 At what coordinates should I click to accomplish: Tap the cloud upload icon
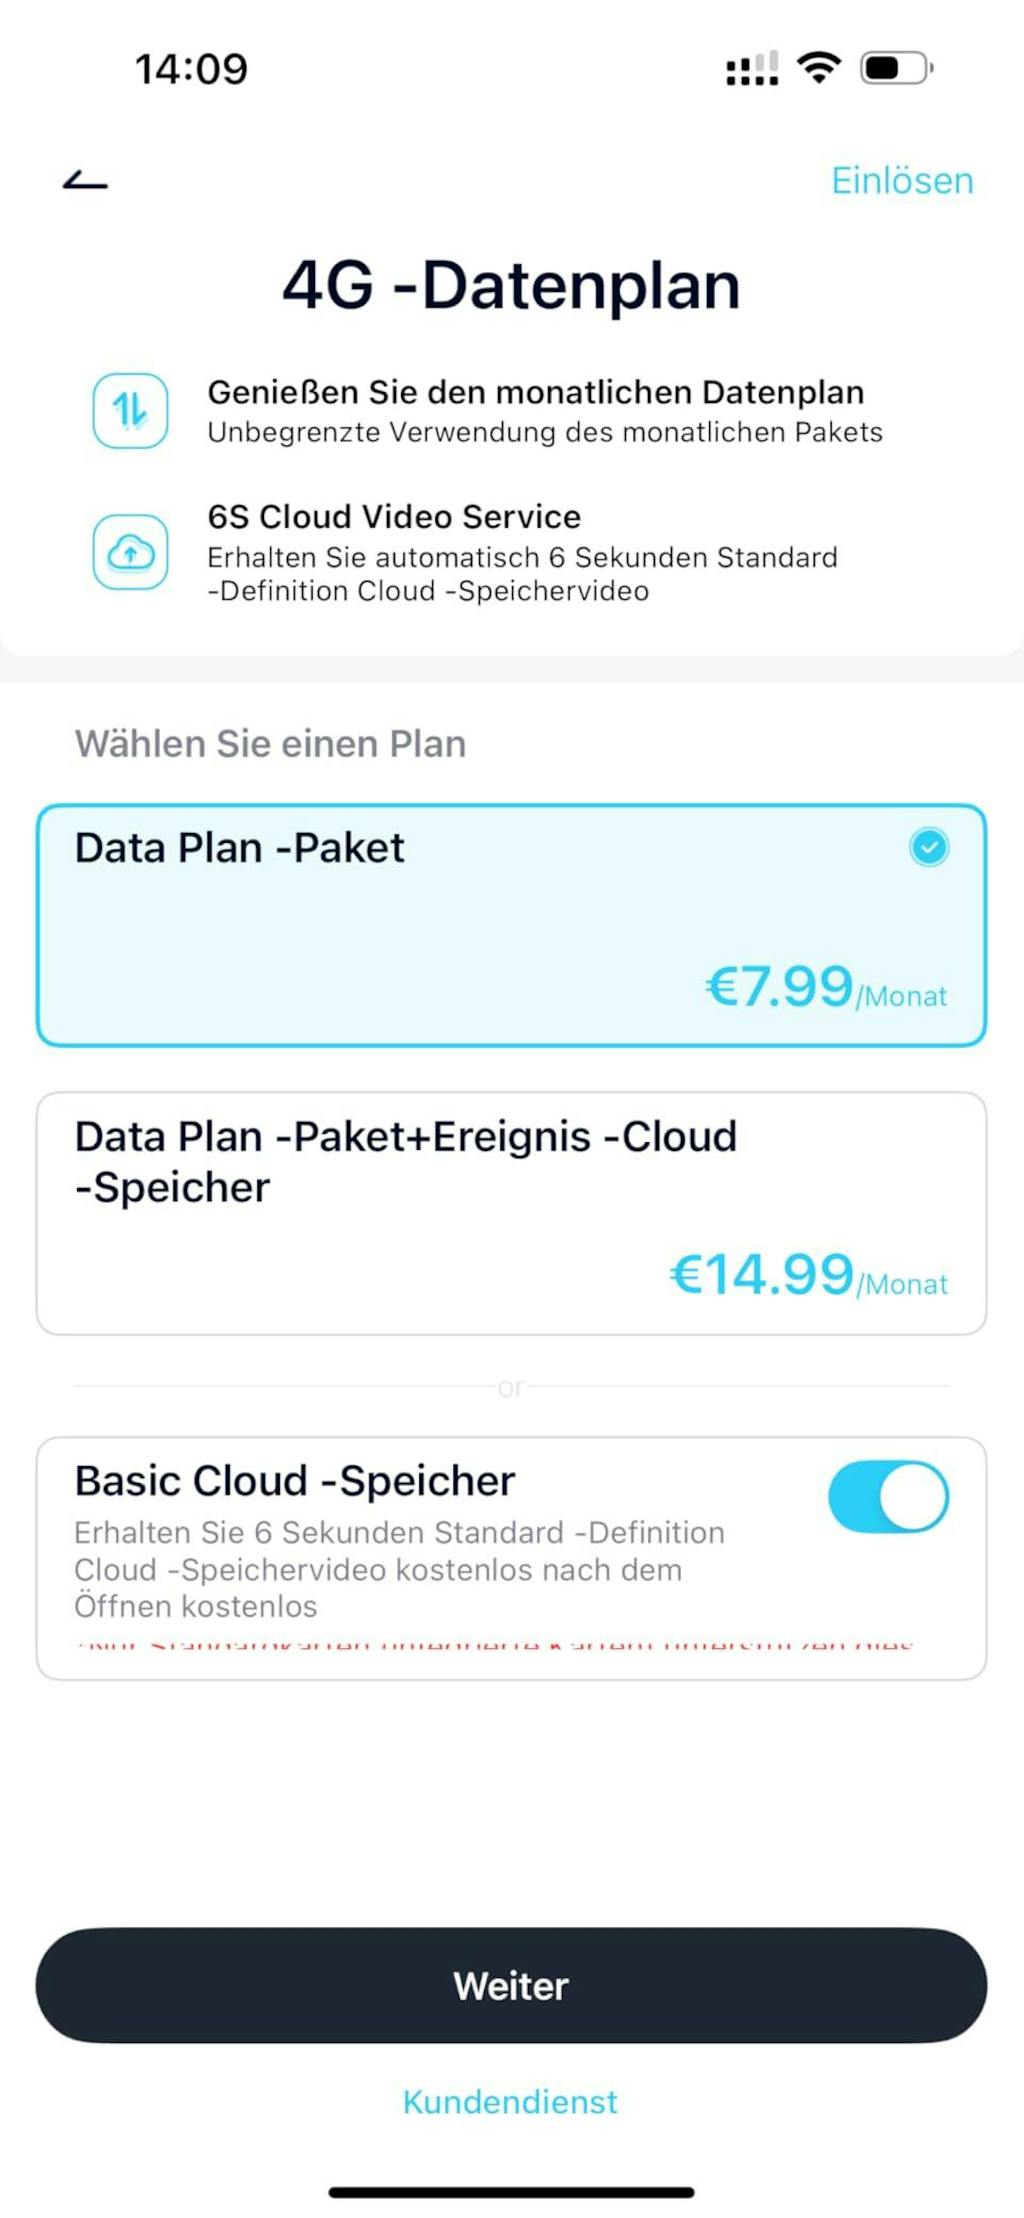(x=130, y=552)
